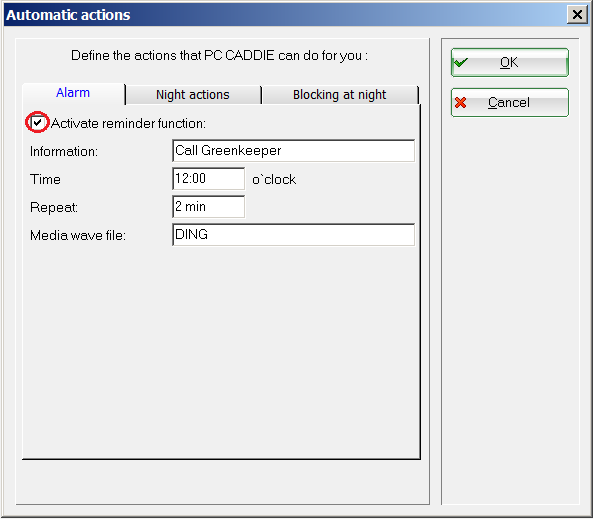This screenshot has height=519, width=593.
Task: Click the Time label text
Action: [x=45, y=179]
